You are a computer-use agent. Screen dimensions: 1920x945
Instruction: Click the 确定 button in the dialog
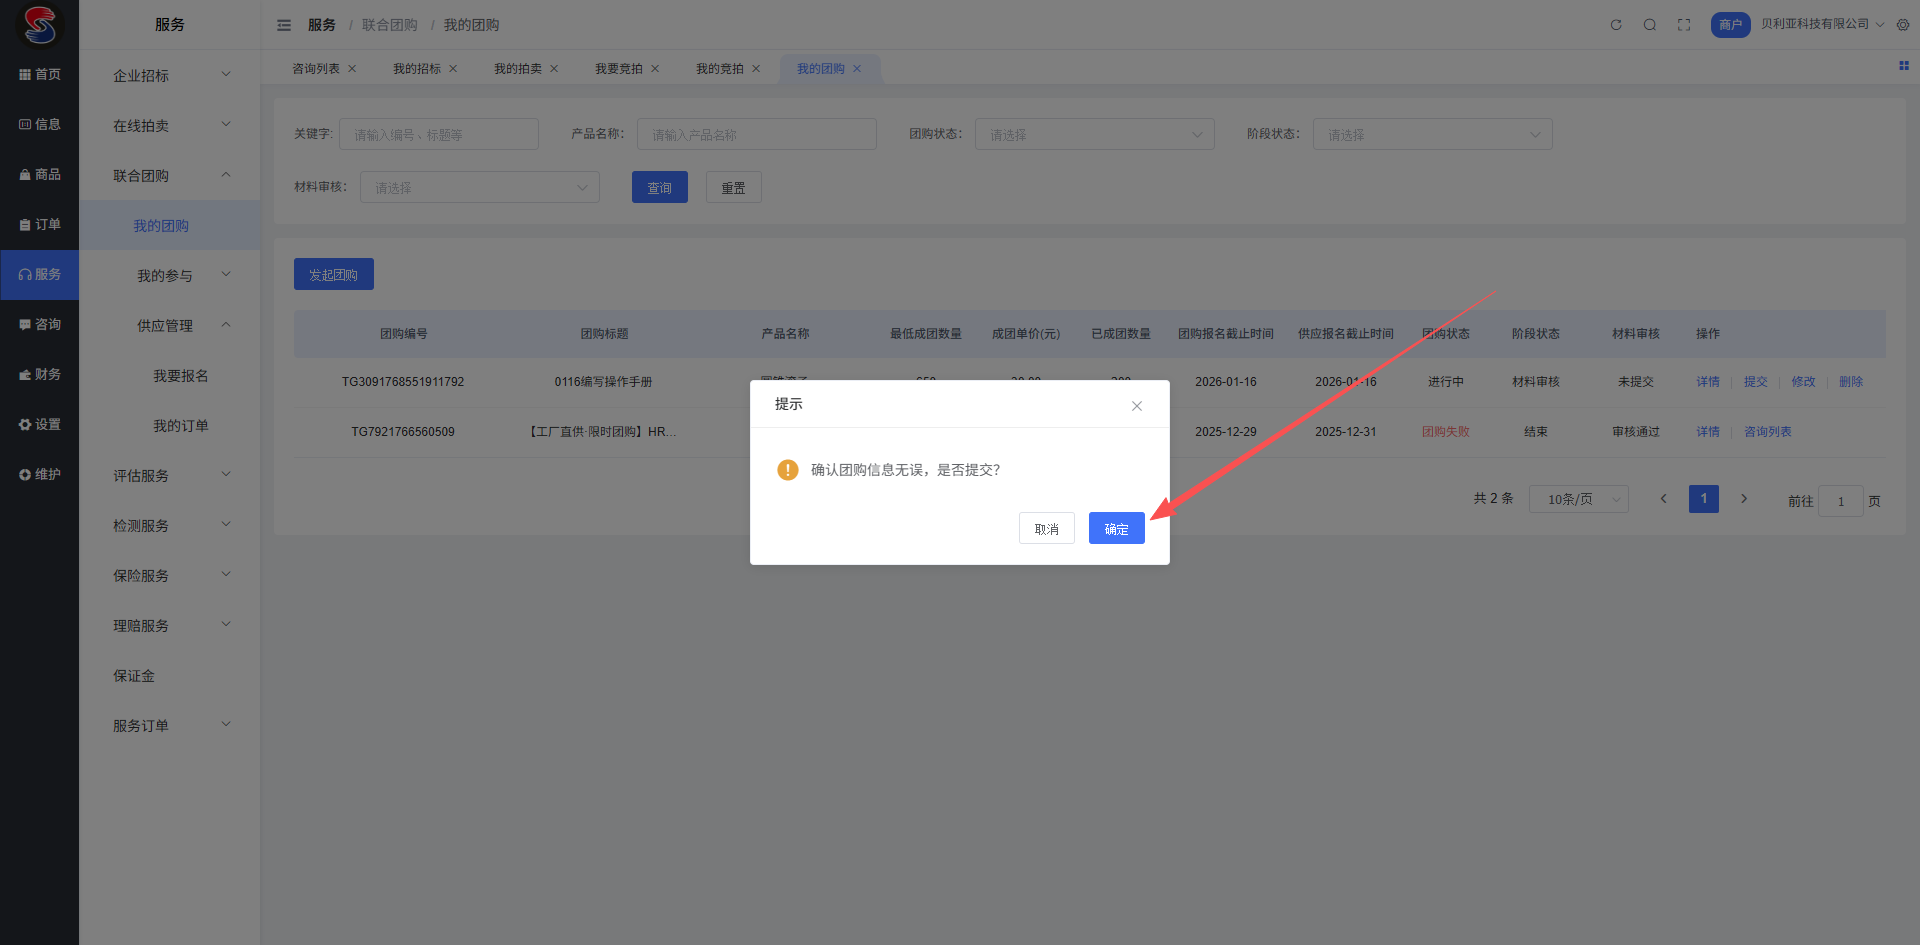point(1116,529)
